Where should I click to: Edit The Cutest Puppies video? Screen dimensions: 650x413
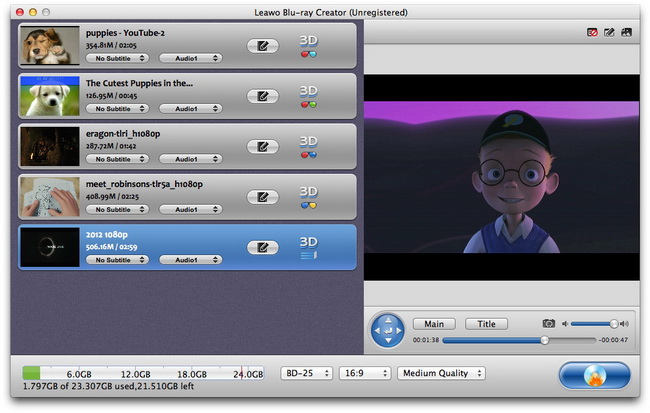[262, 96]
